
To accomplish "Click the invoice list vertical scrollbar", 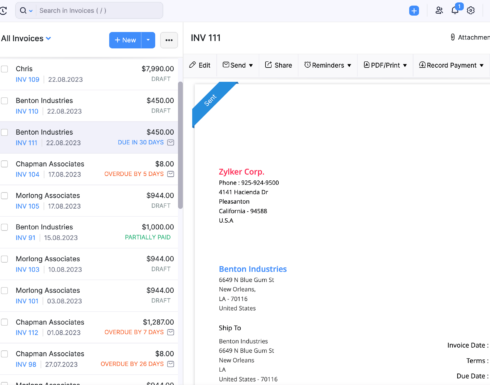I will [180, 145].
